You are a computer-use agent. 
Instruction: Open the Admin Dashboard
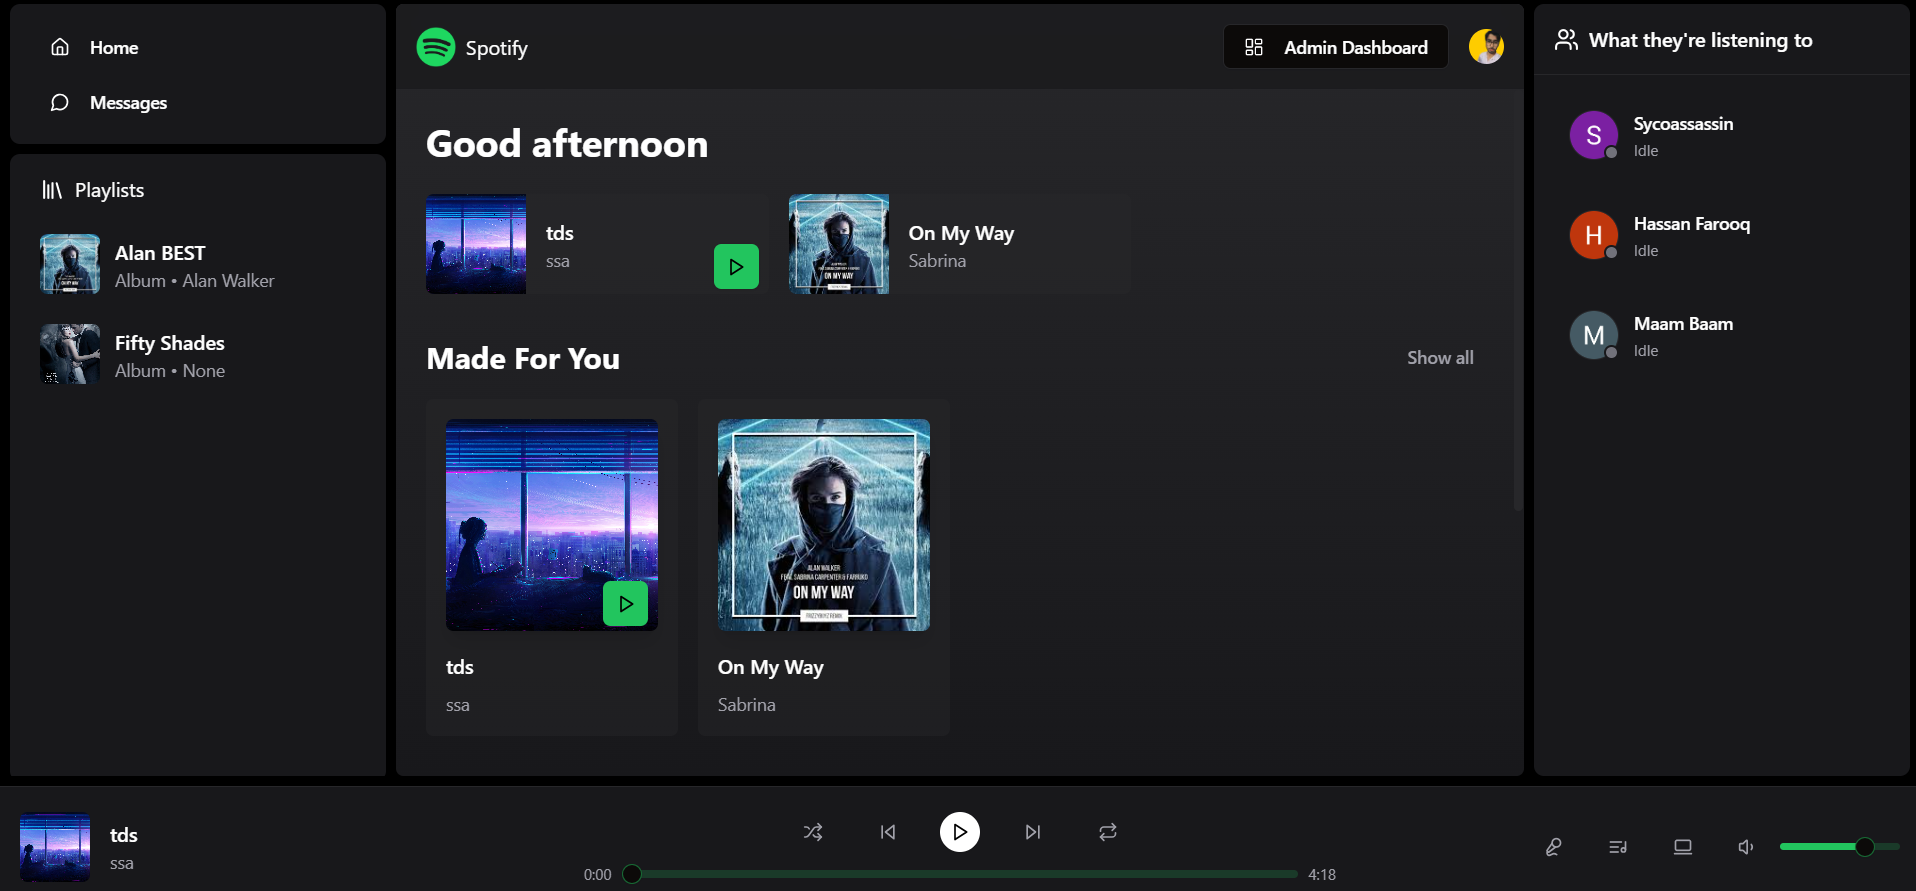tap(1336, 47)
